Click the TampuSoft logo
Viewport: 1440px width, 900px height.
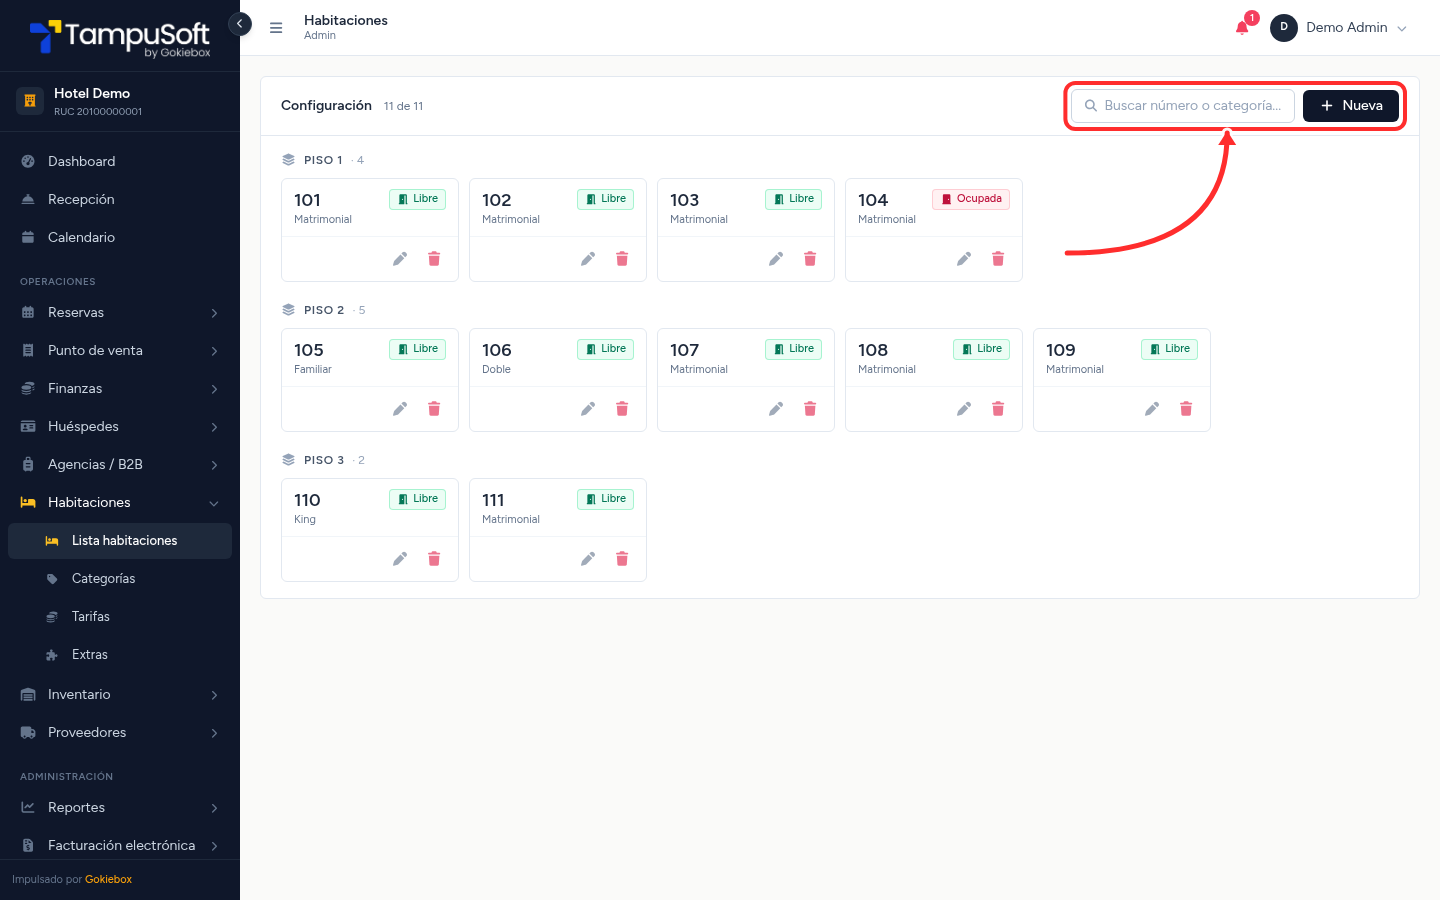pos(120,37)
